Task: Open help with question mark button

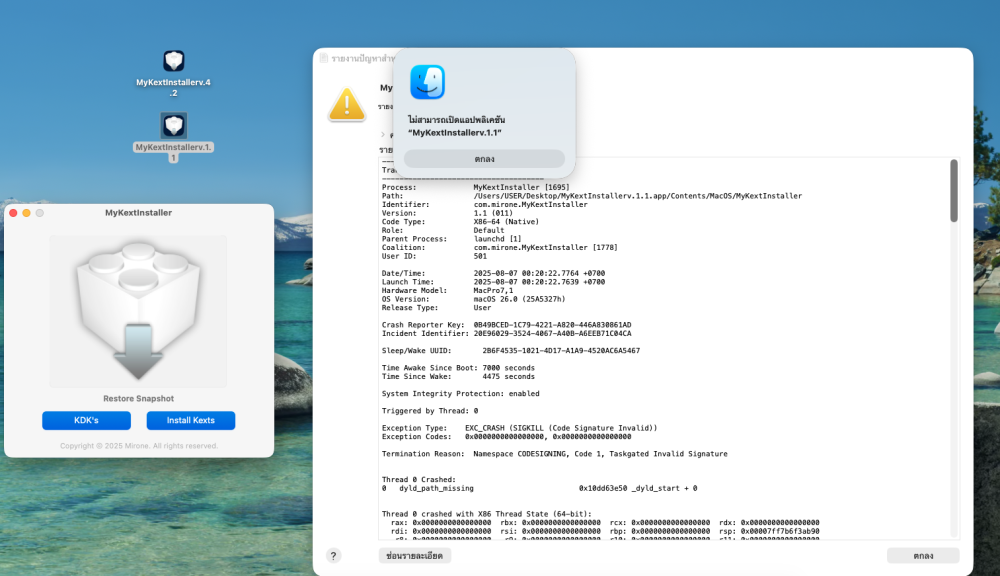Action: (333, 556)
